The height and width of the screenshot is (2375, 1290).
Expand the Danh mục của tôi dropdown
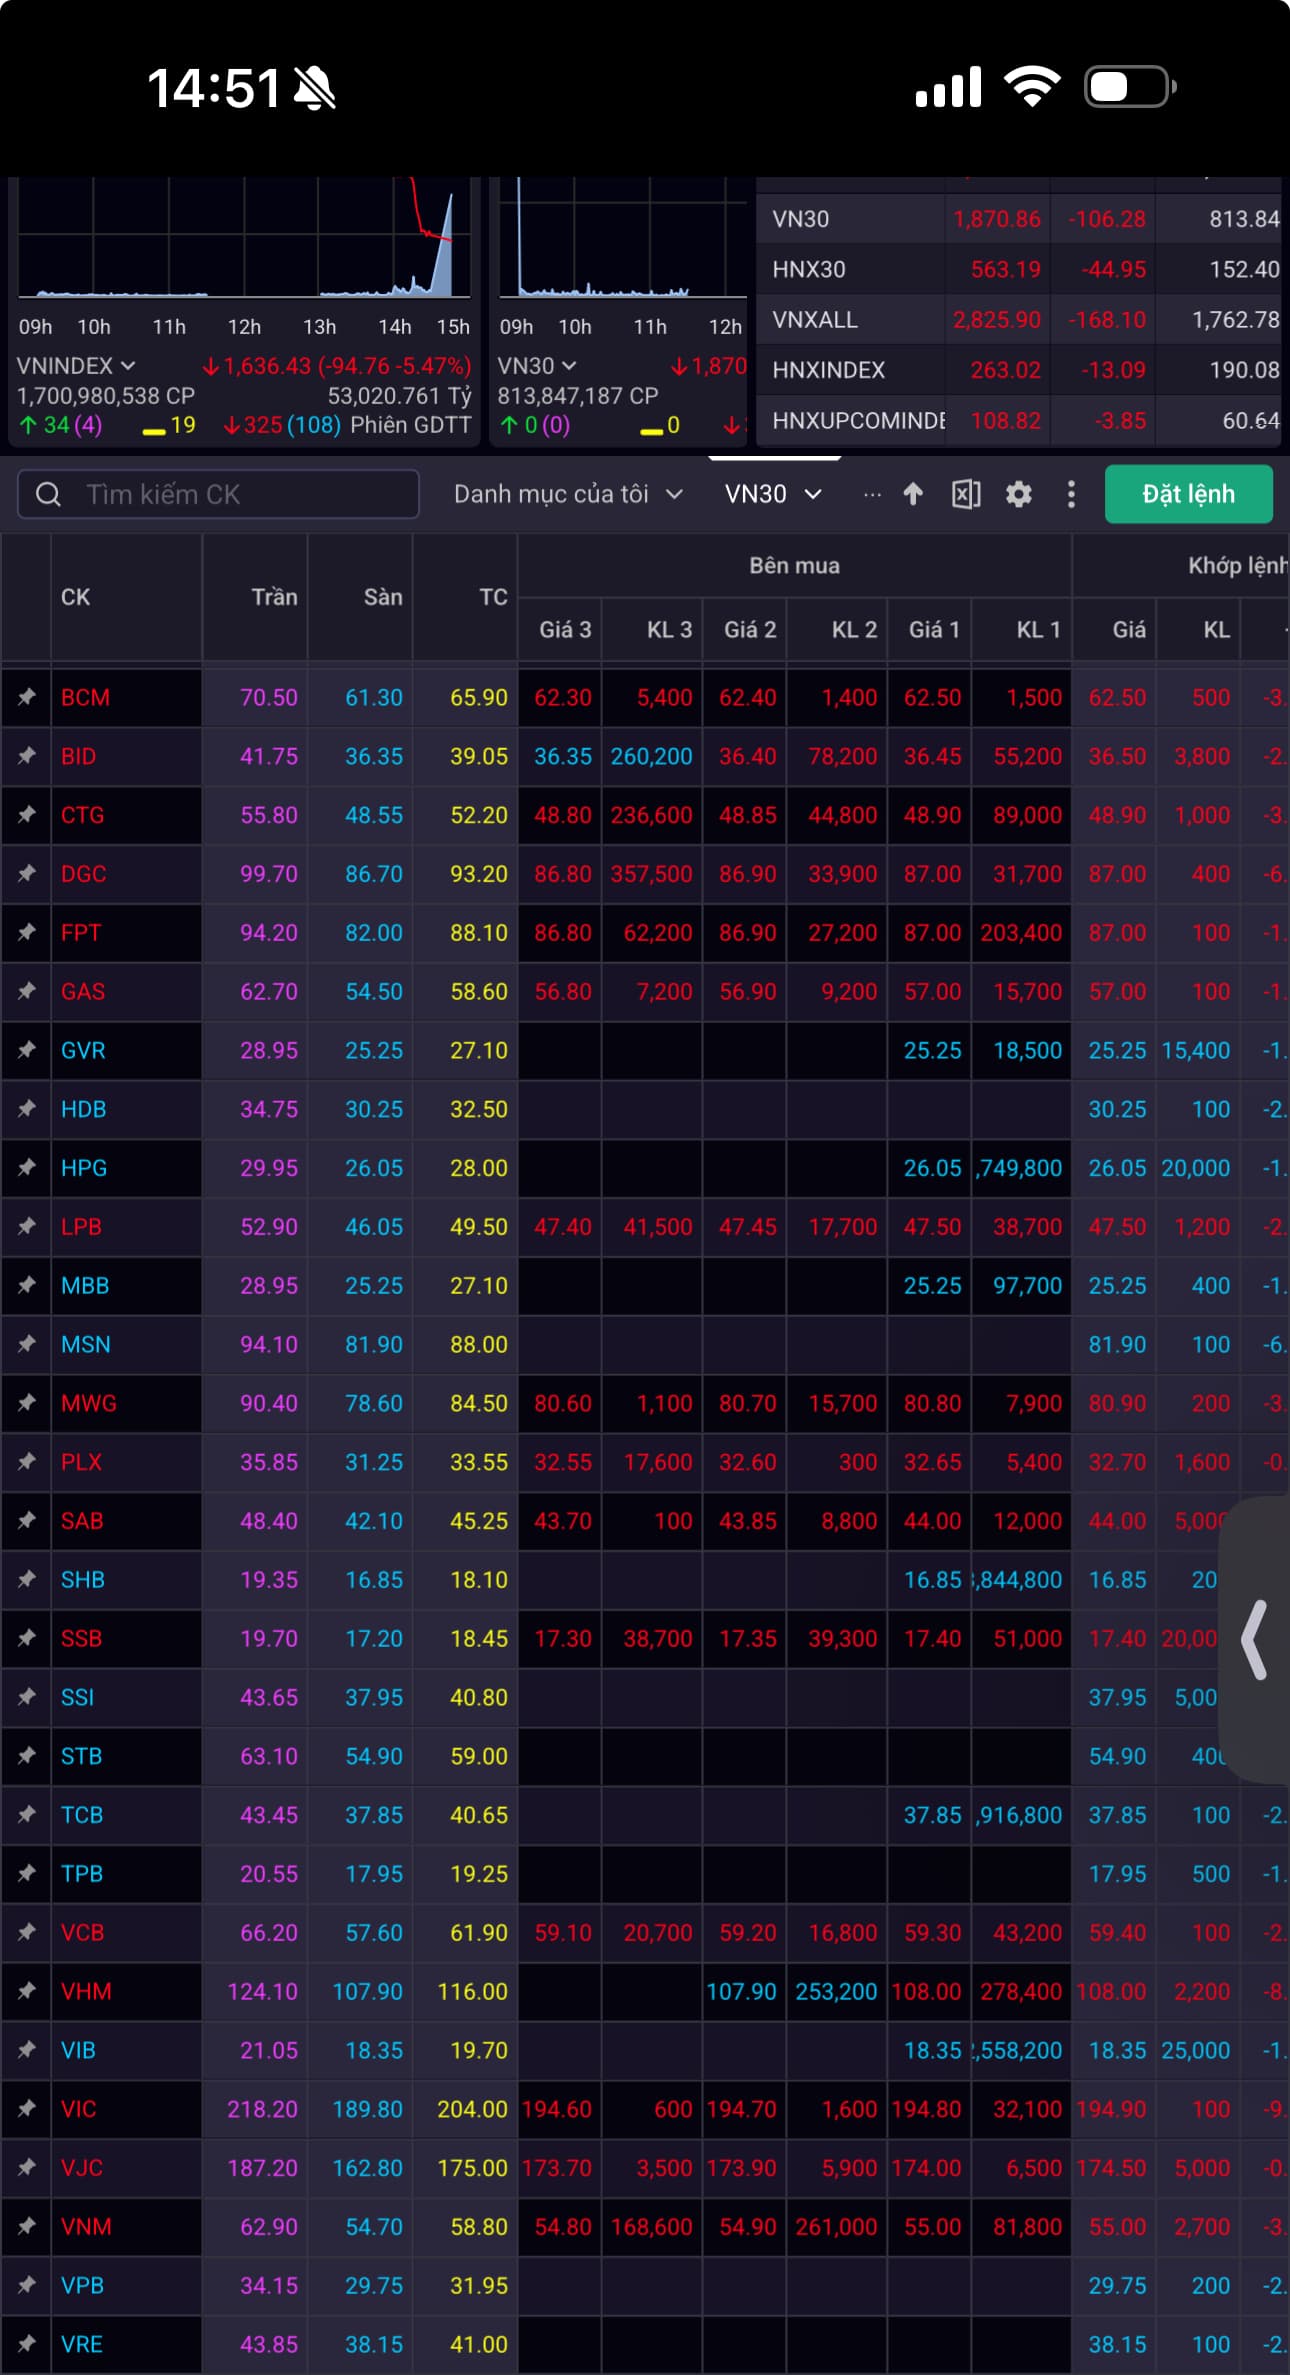(568, 494)
